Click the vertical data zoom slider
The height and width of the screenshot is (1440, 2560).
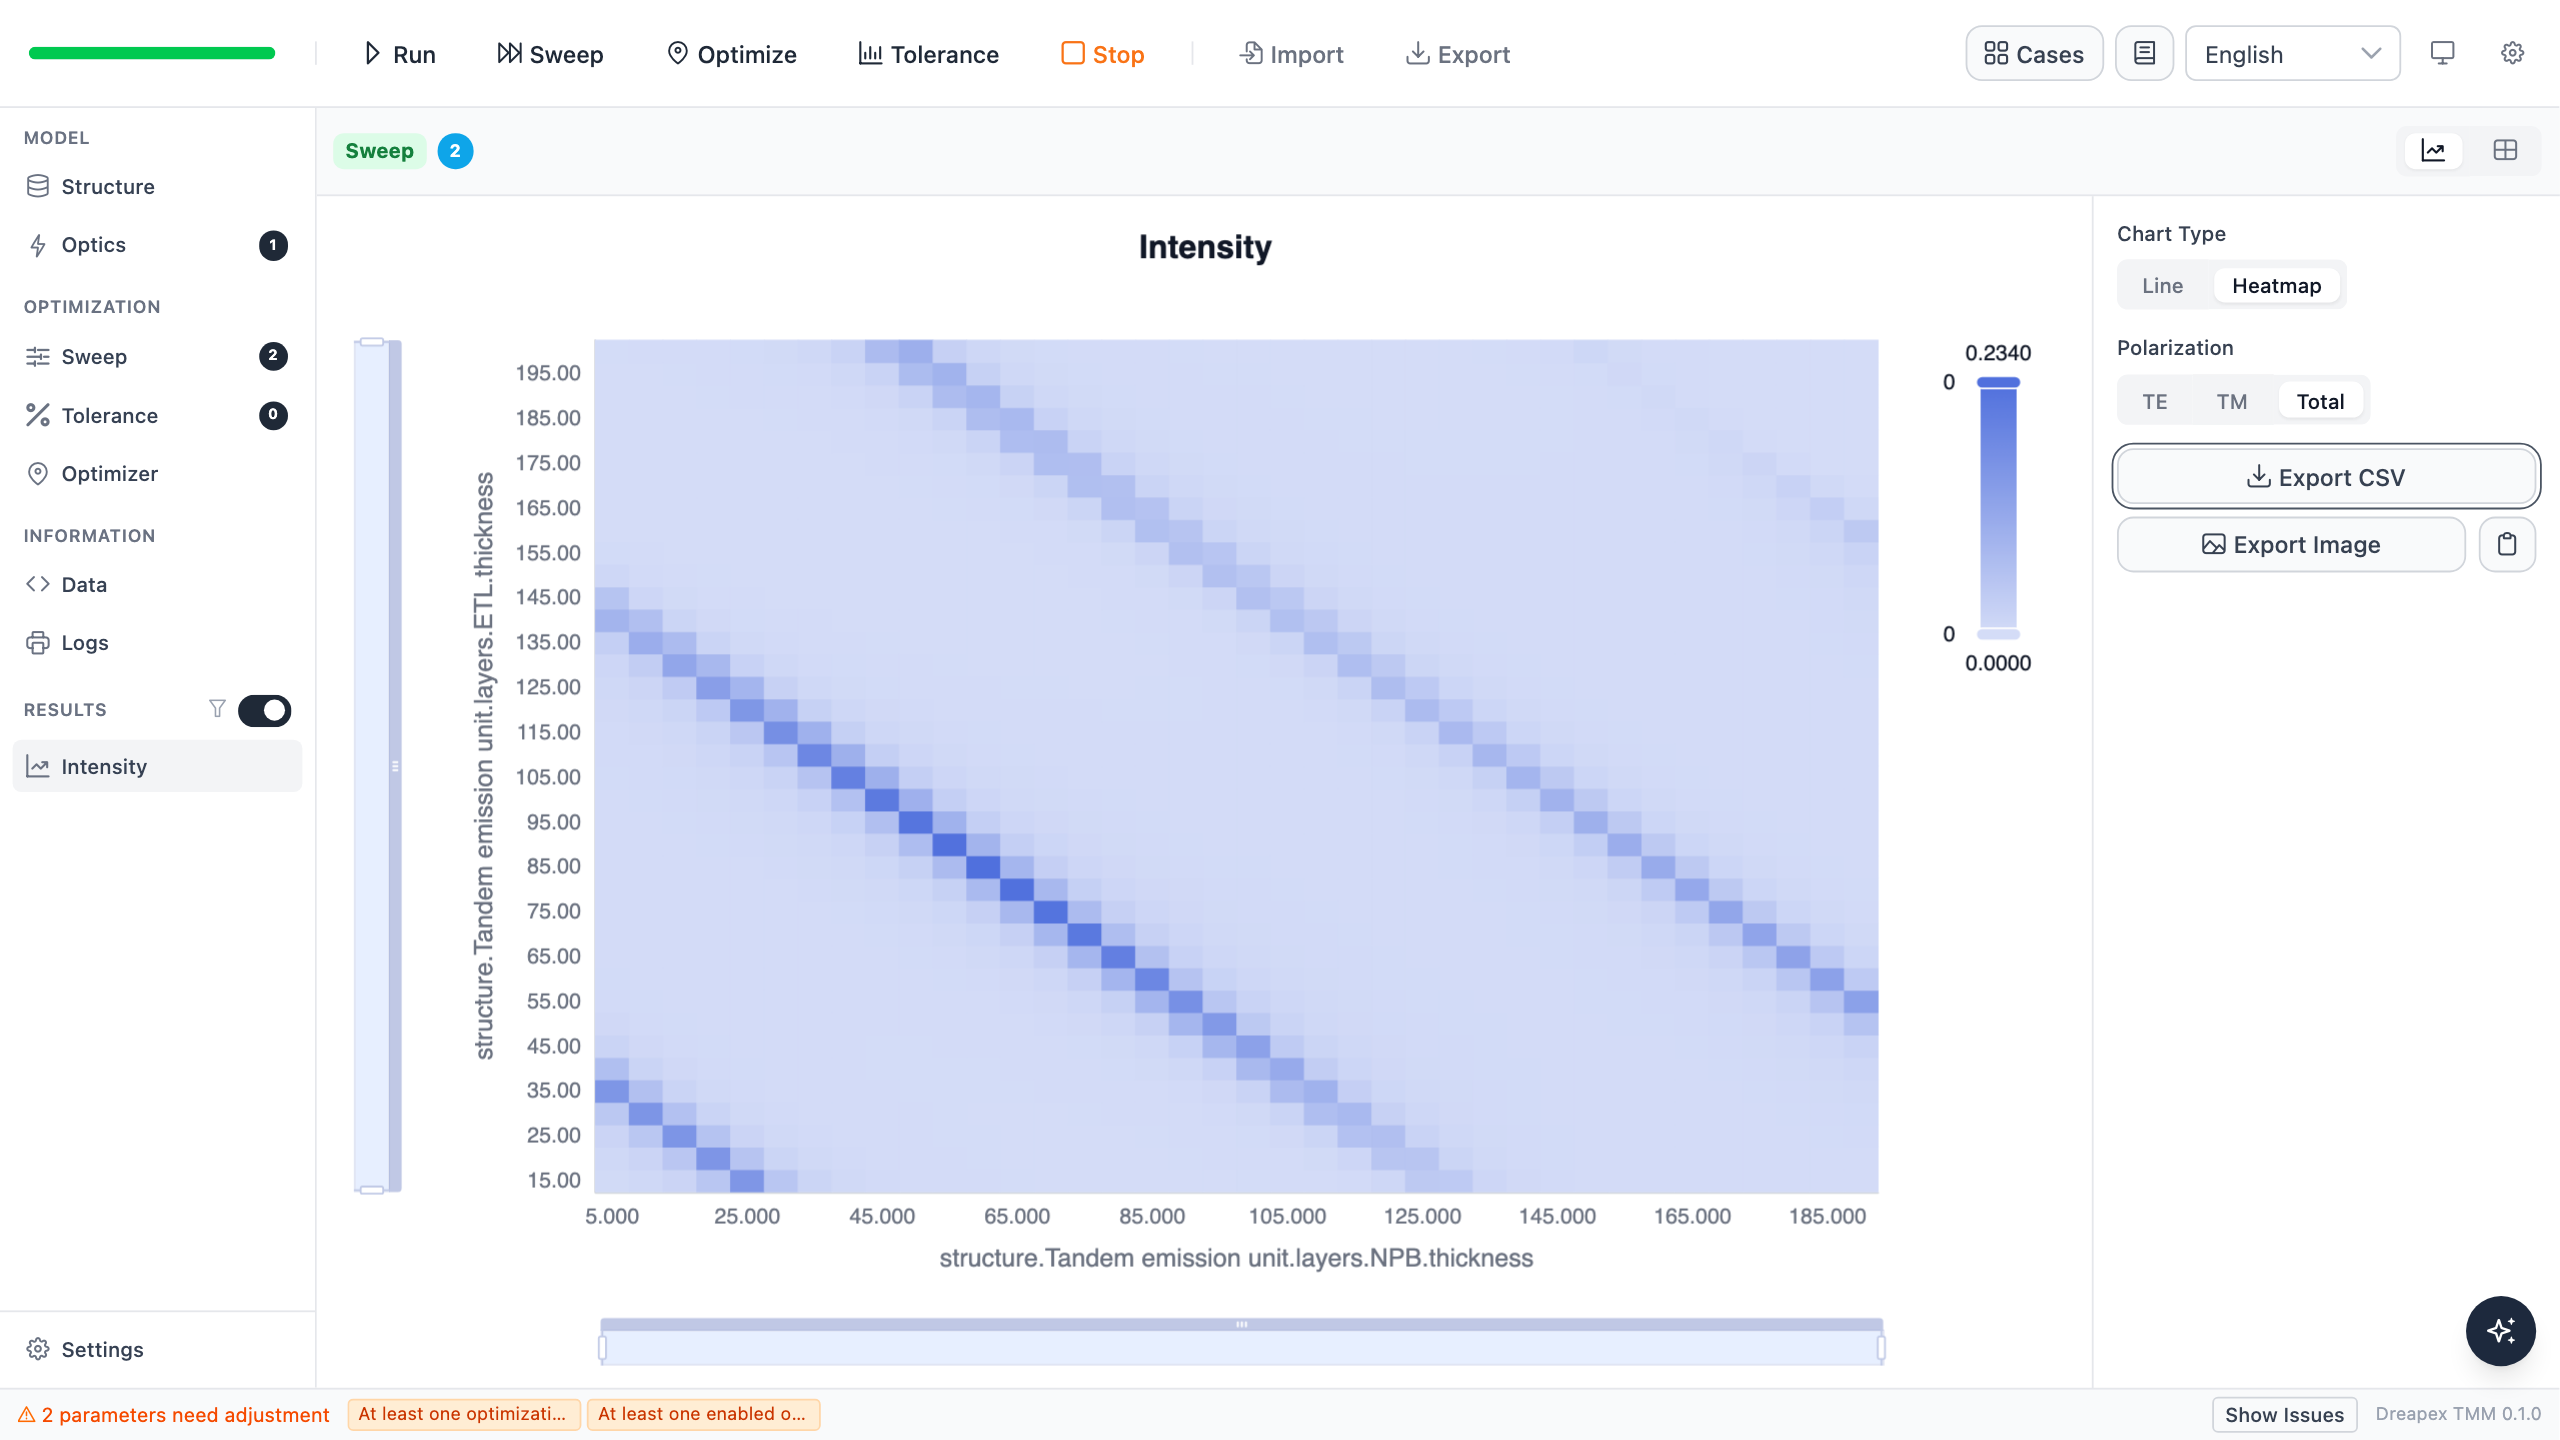tap(377, 766)
